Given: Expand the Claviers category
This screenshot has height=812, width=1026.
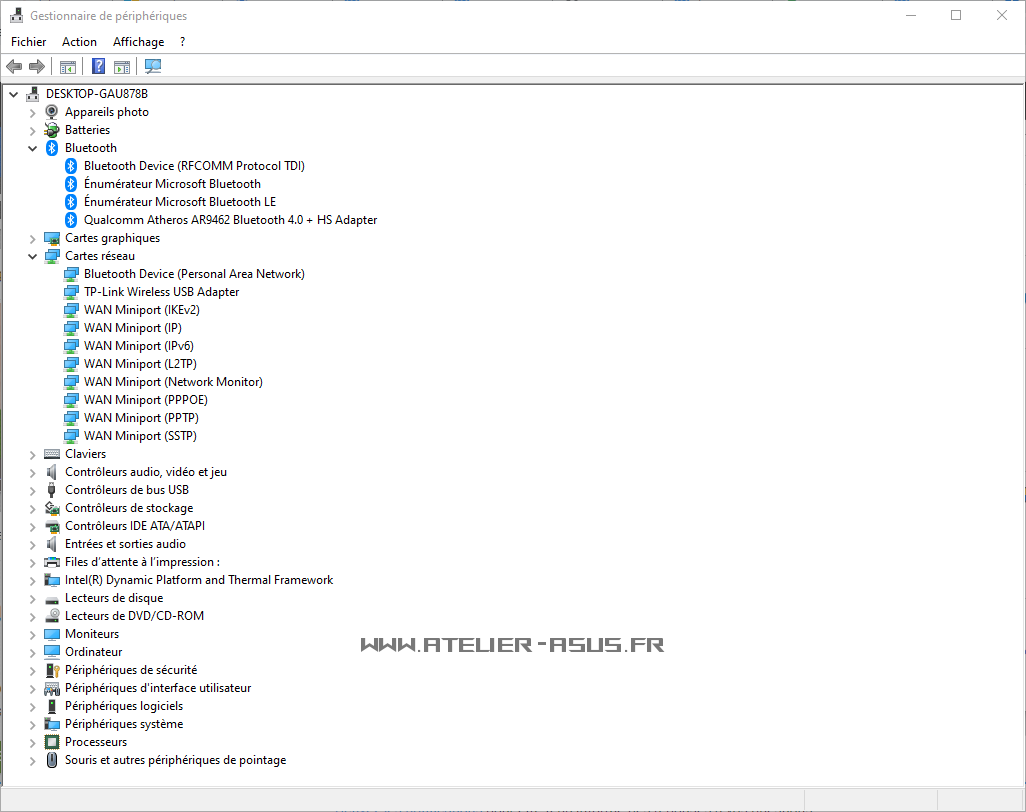Looking at the screenshot, I should pyautogui.click(x=33, y=455).
